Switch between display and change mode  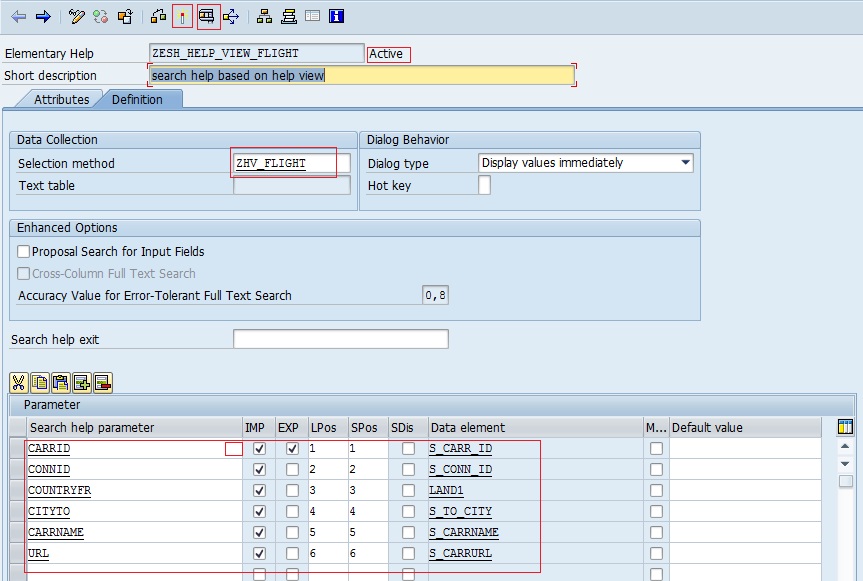(x=77, y=16)
